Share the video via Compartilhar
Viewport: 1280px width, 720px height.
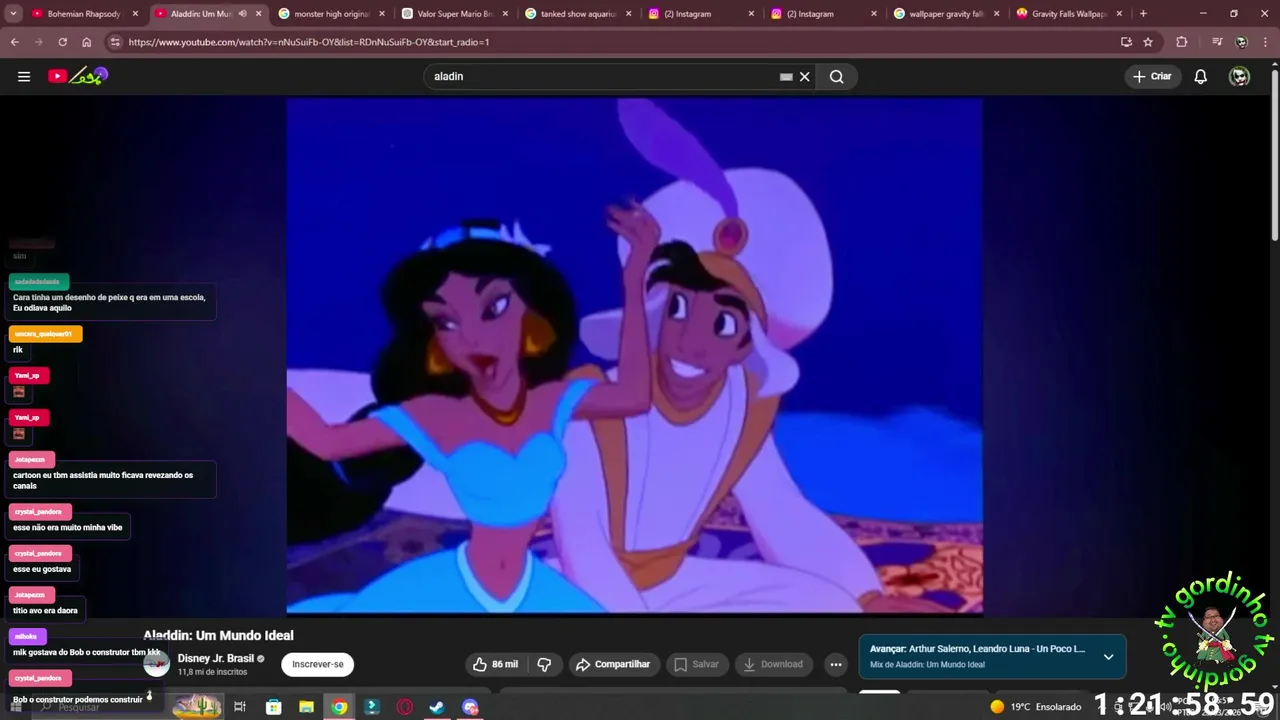613,664
